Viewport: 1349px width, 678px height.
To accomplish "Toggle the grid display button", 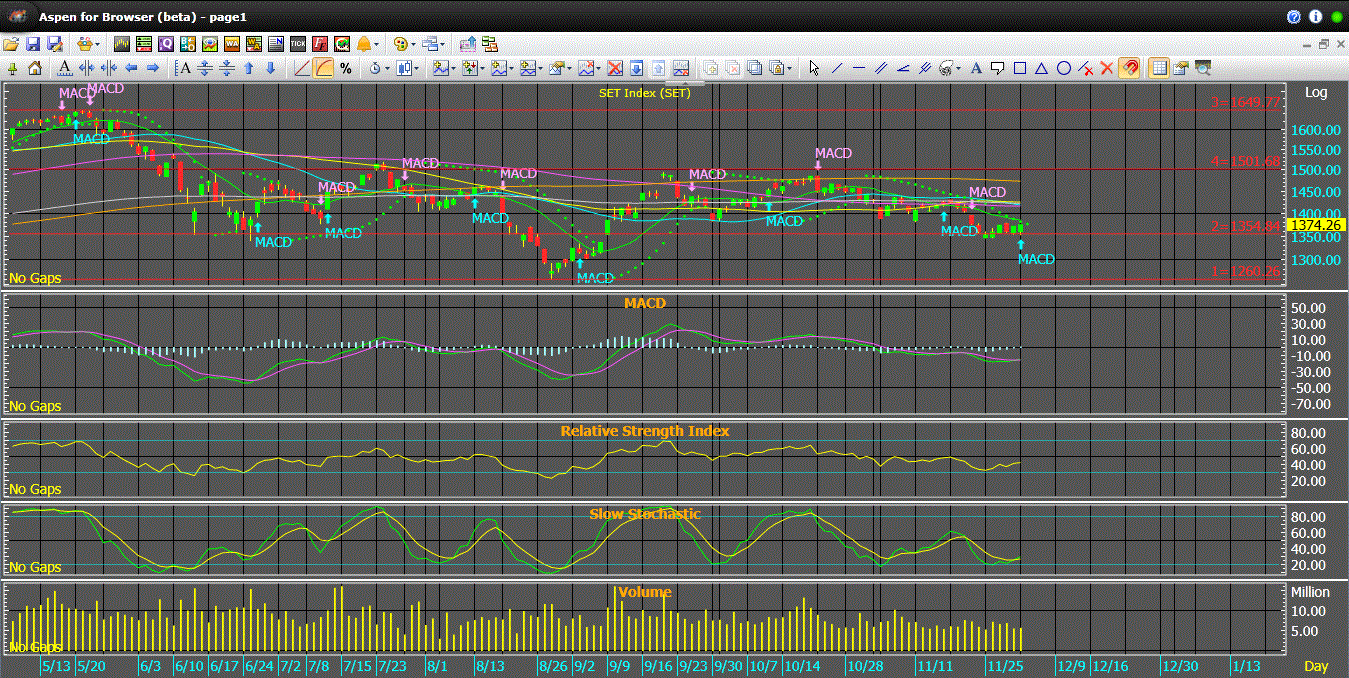I will click(1159, 68).
